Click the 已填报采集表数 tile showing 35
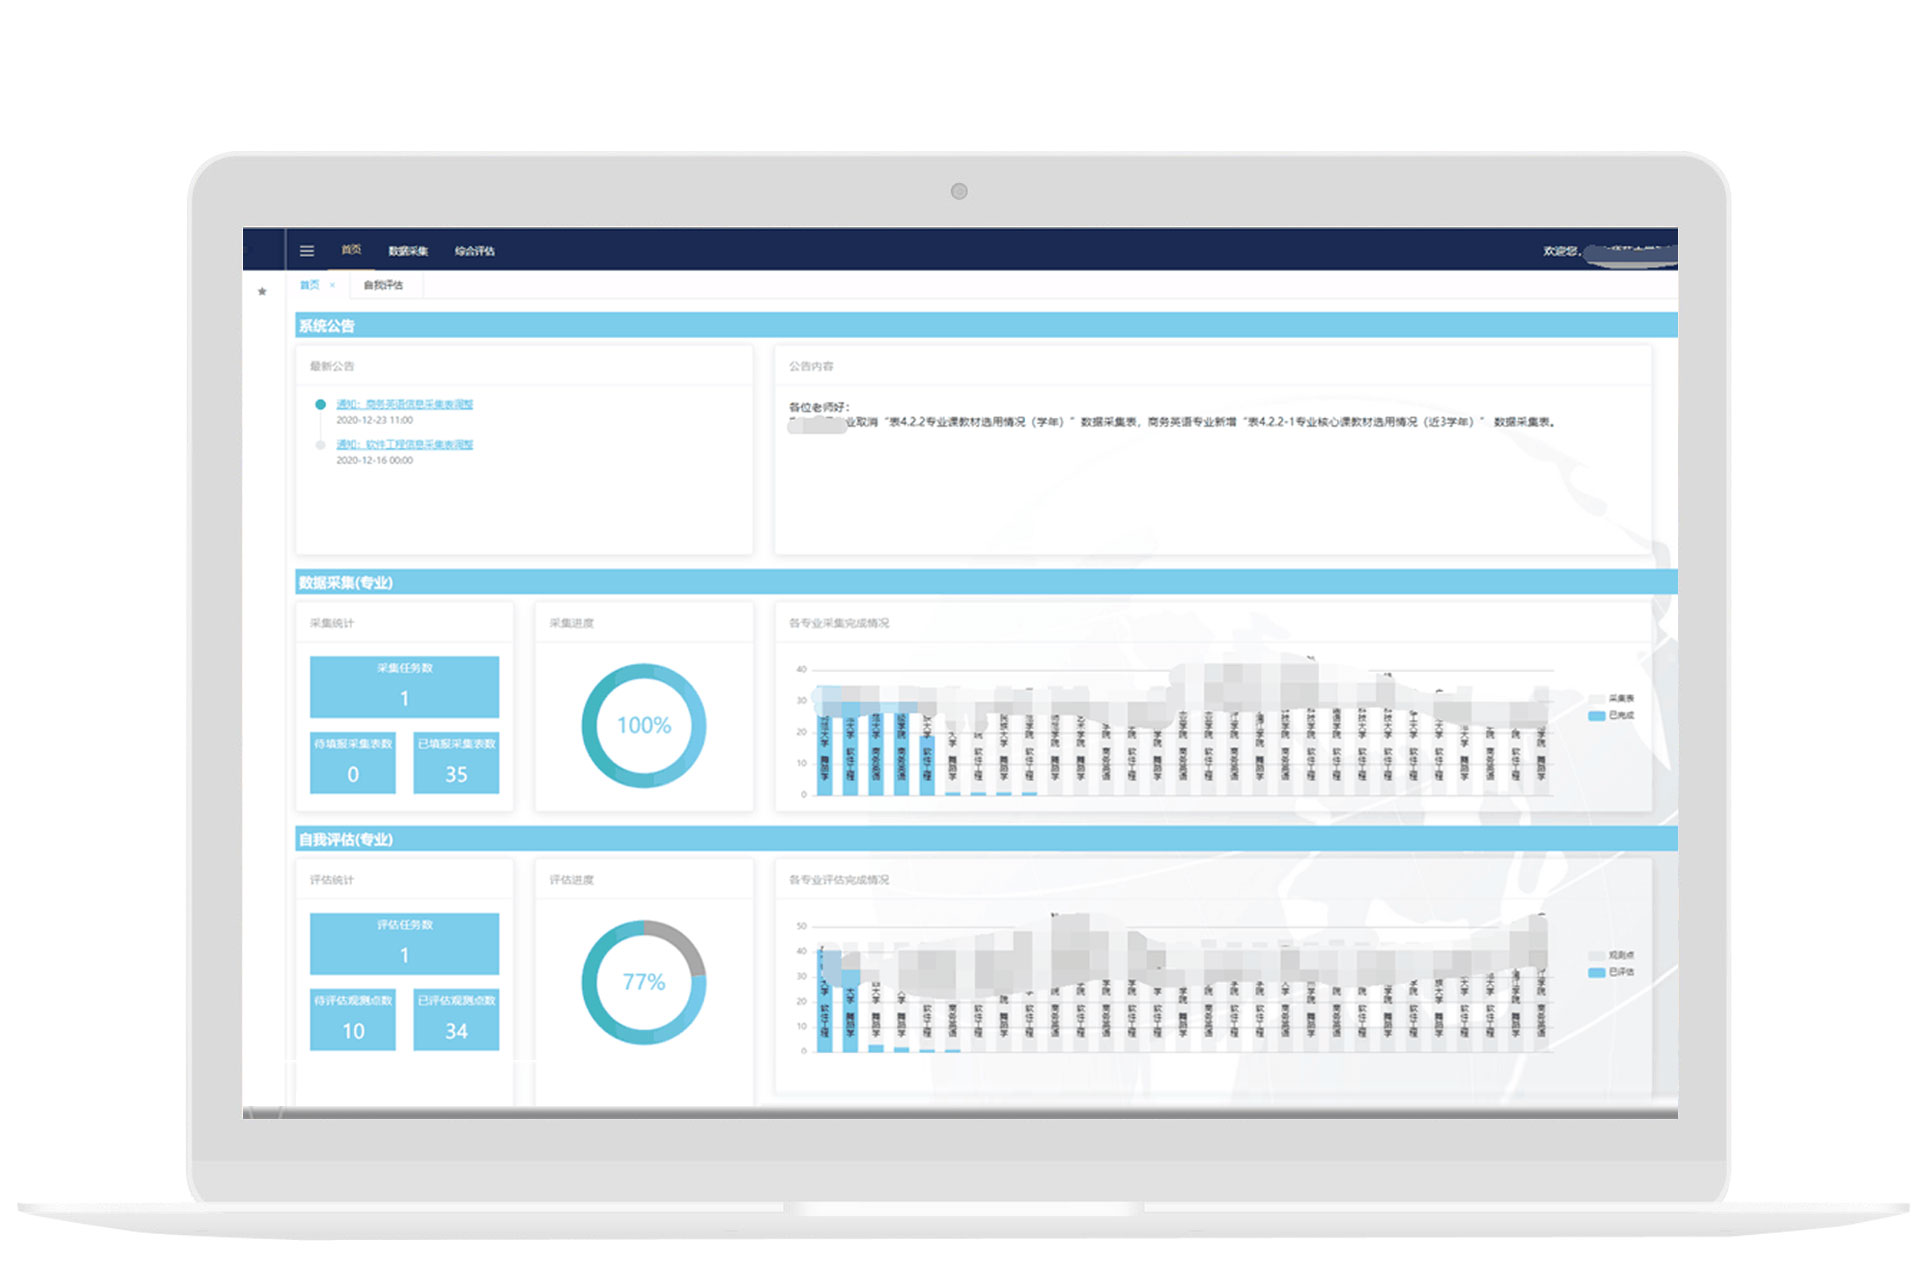The height and width of the screenshot is (1280, 1920). (x=456, y=764)
